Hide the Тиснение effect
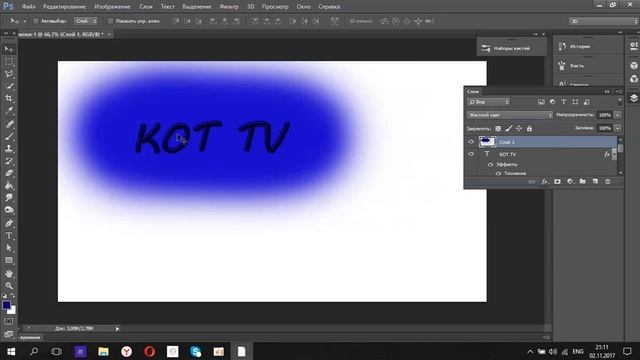 (x=498, y=173)
